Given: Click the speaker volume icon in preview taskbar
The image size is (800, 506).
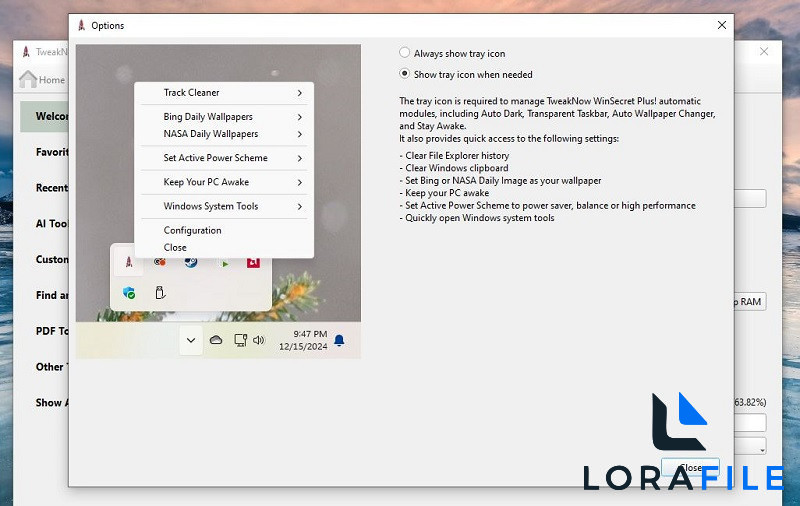Looking at the screenshot, I should click(259, 340).
